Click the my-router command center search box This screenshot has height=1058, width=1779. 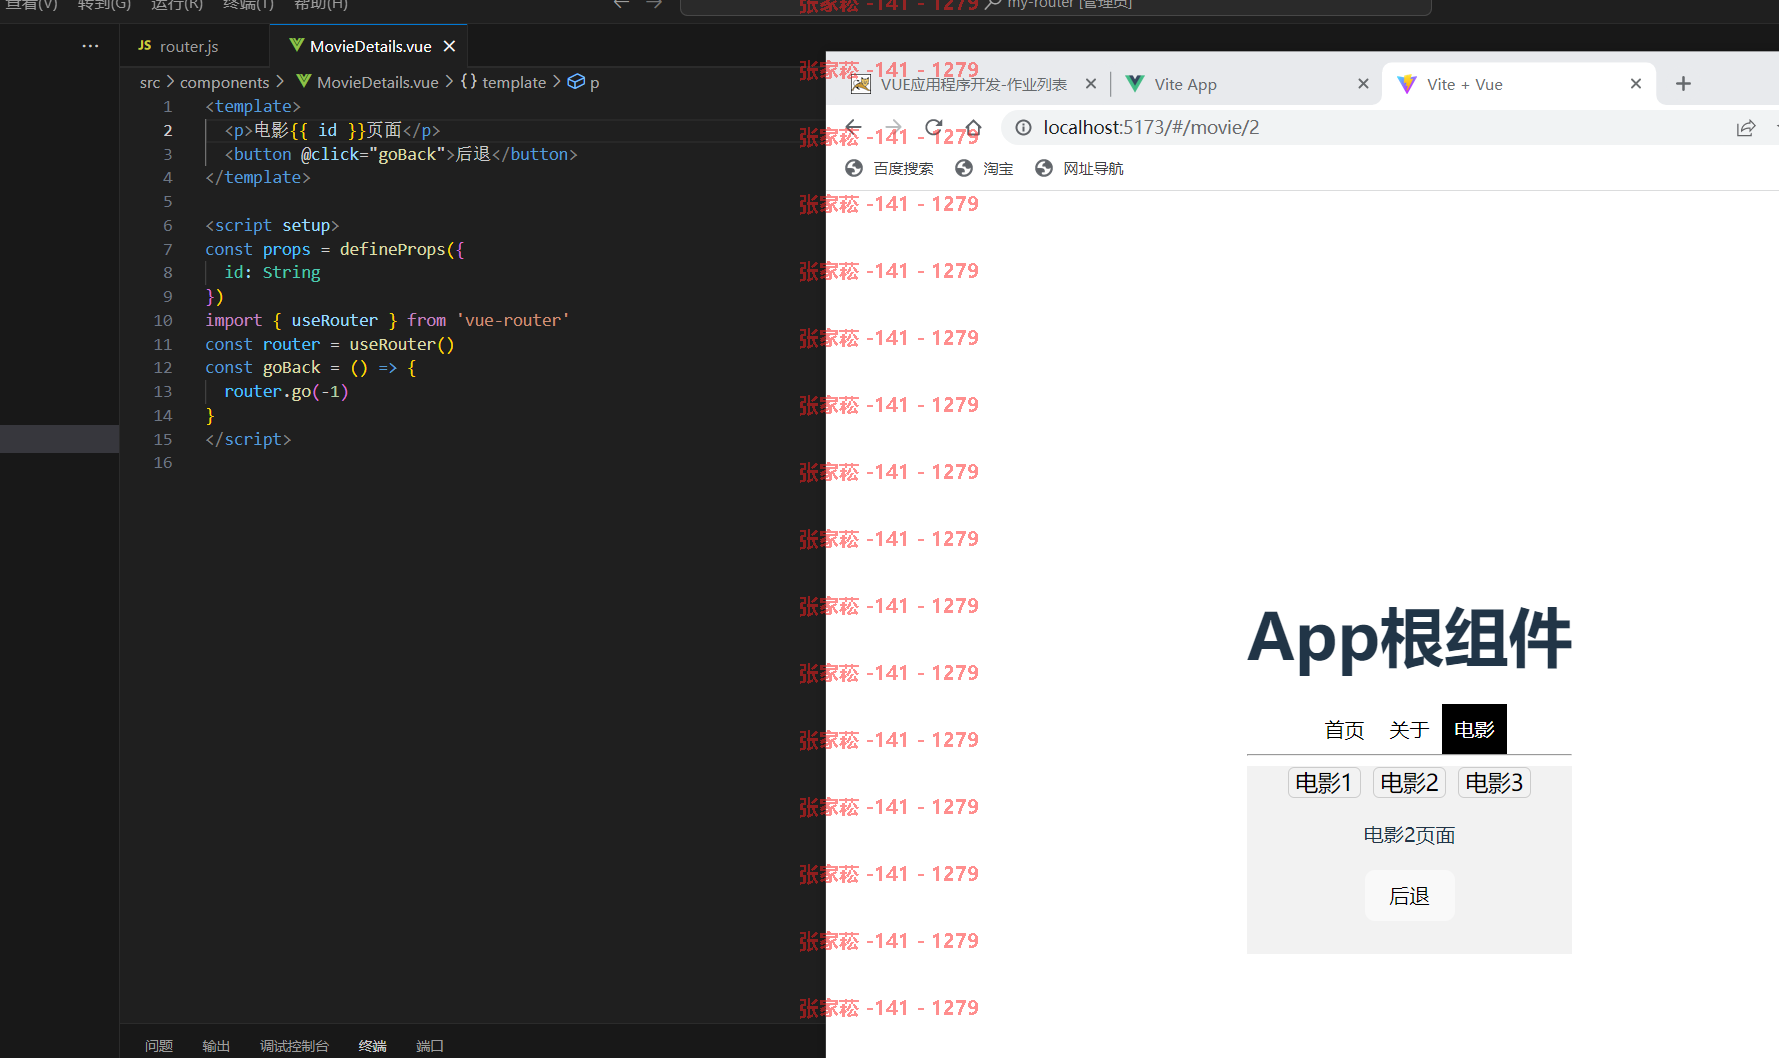(x=1055, y=6)
